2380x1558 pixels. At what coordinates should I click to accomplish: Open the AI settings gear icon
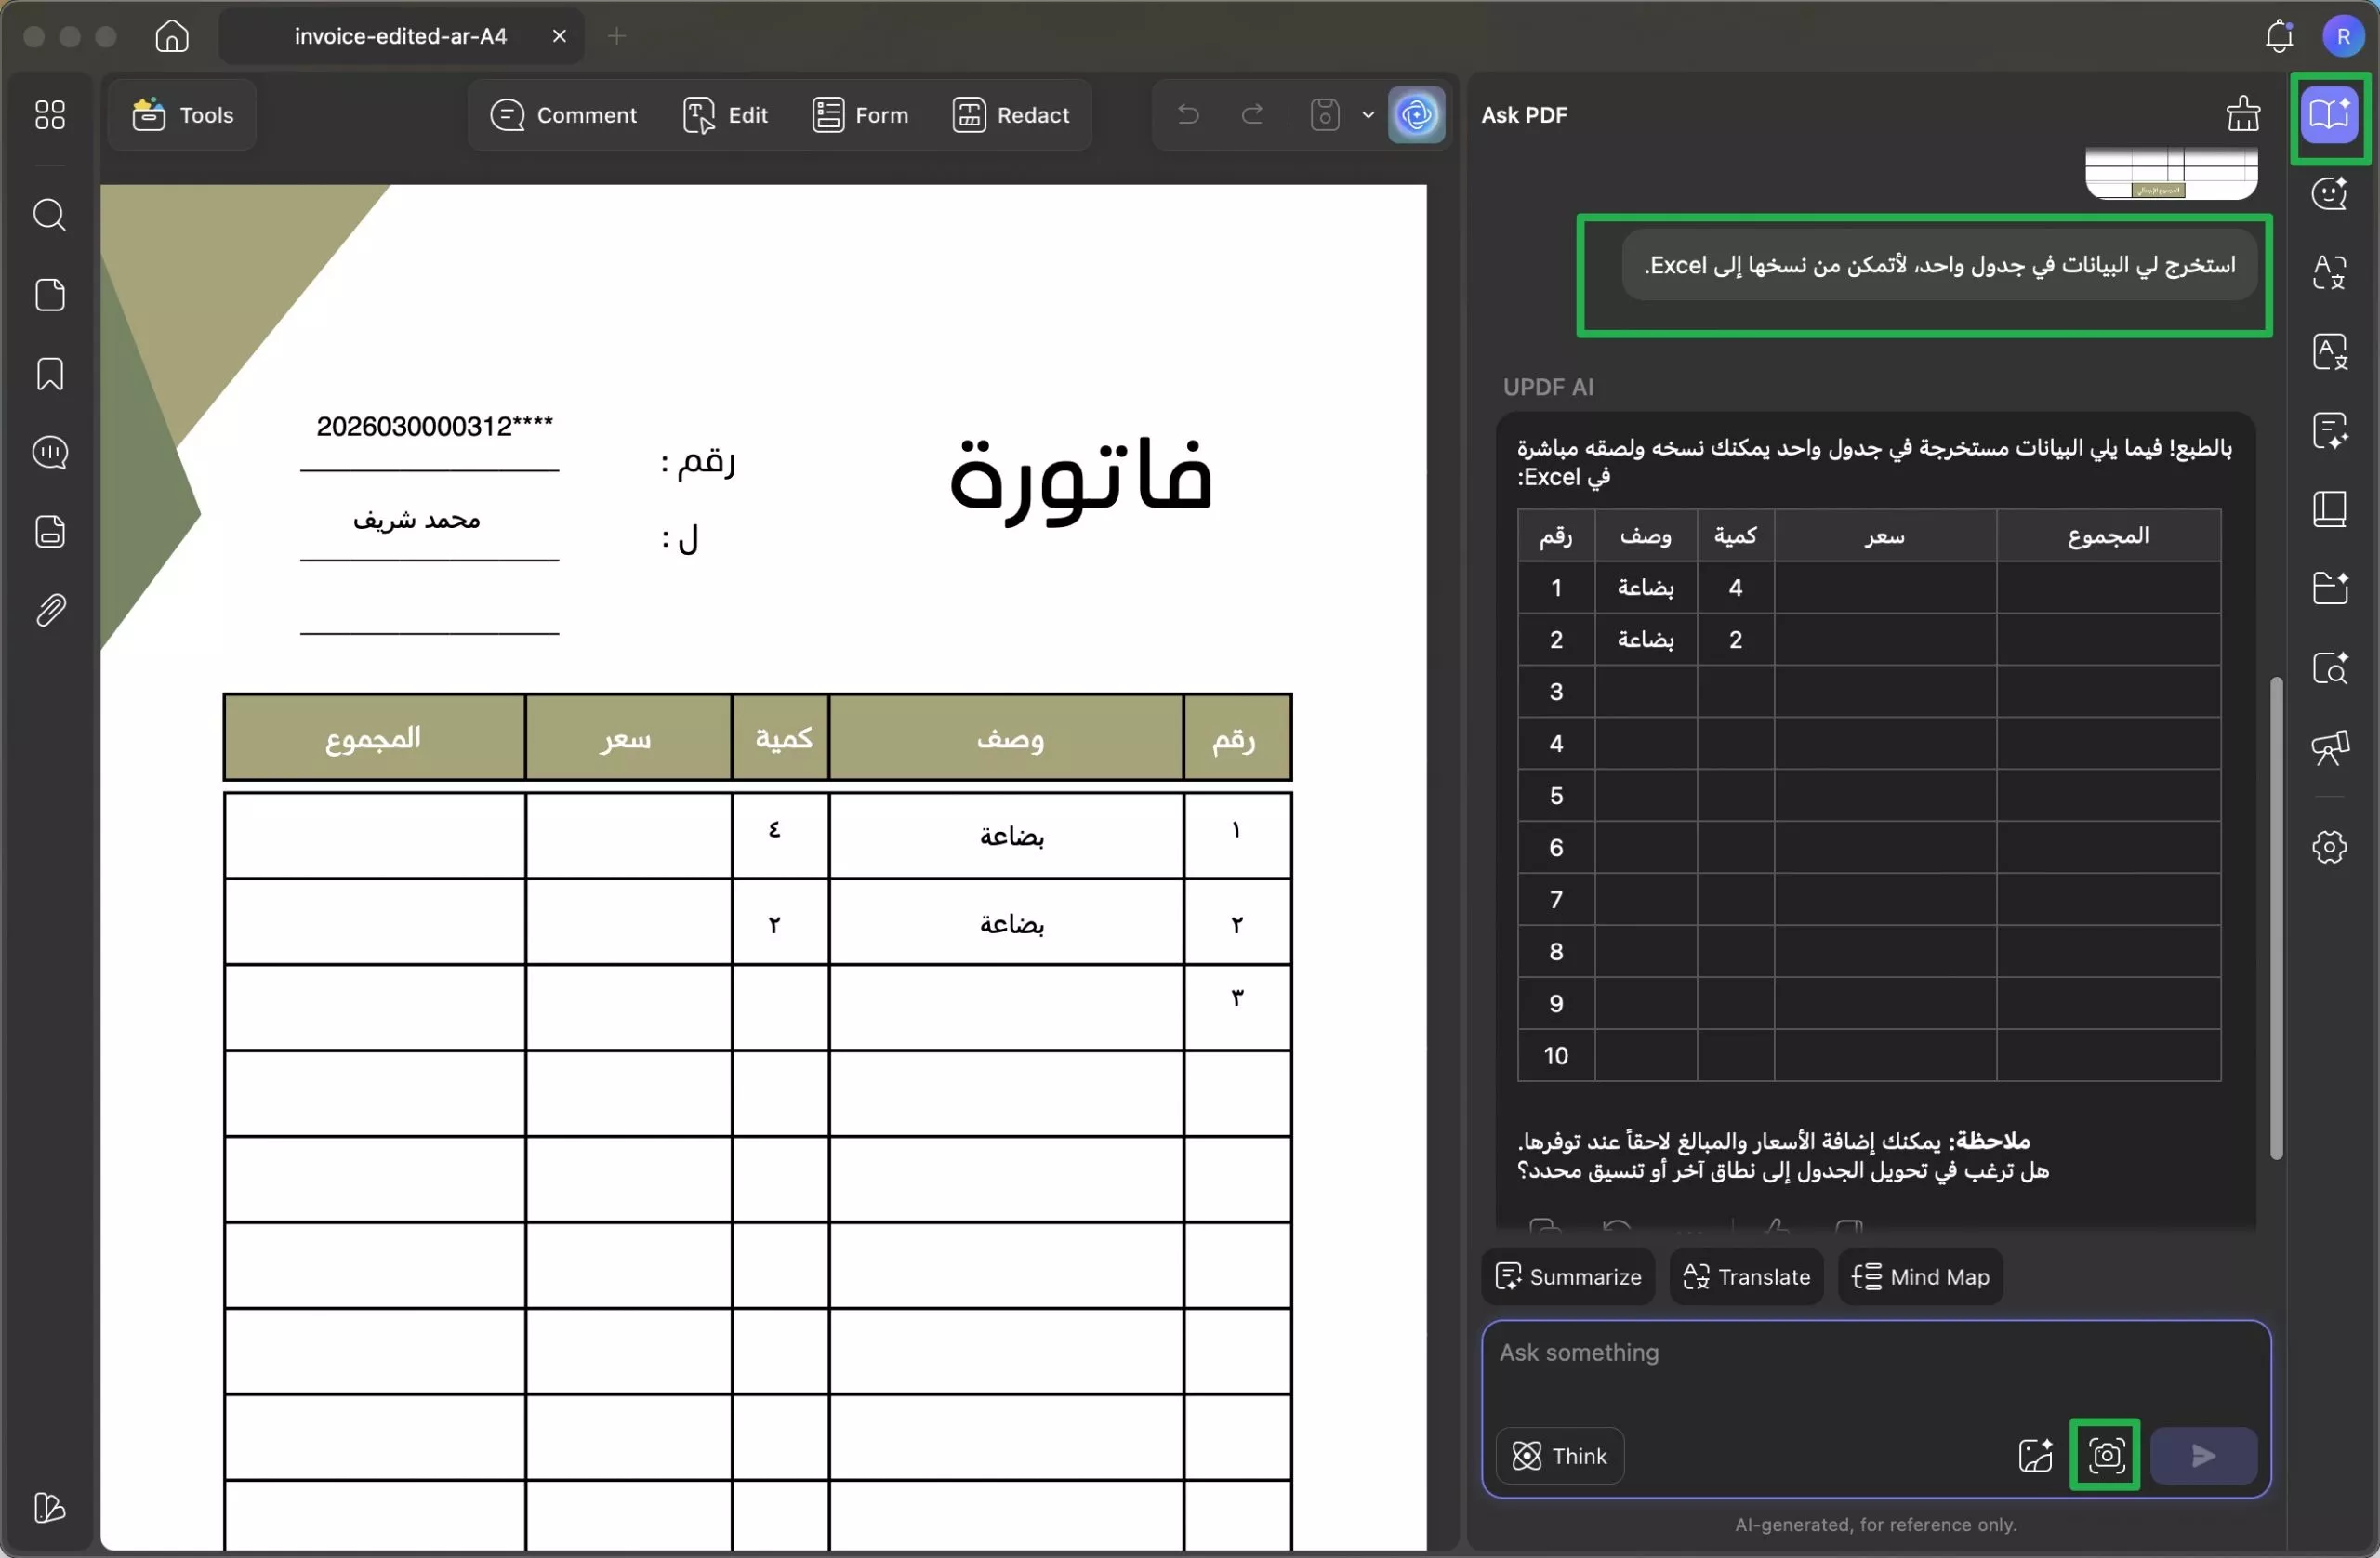[2330, 847]
